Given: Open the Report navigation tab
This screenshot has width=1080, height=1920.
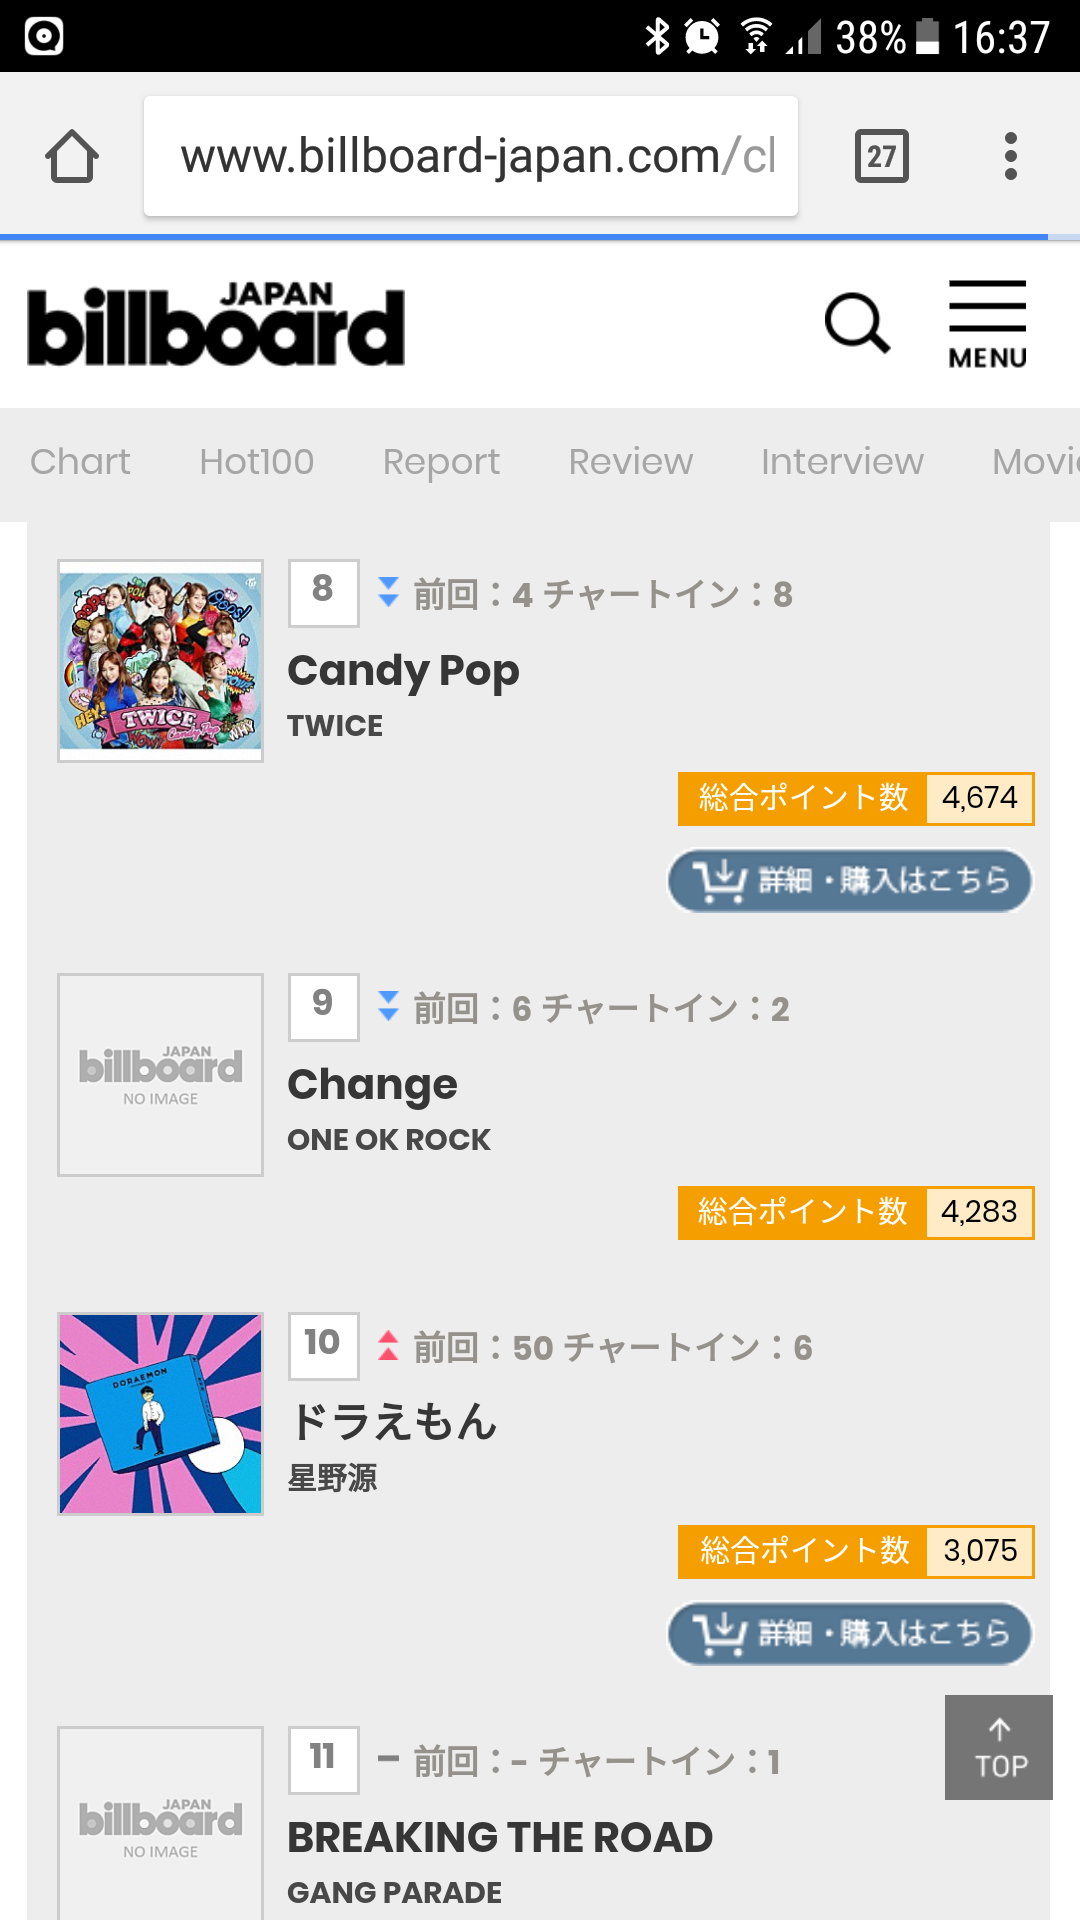Looking at the screenshot, I should coord(441,462).
